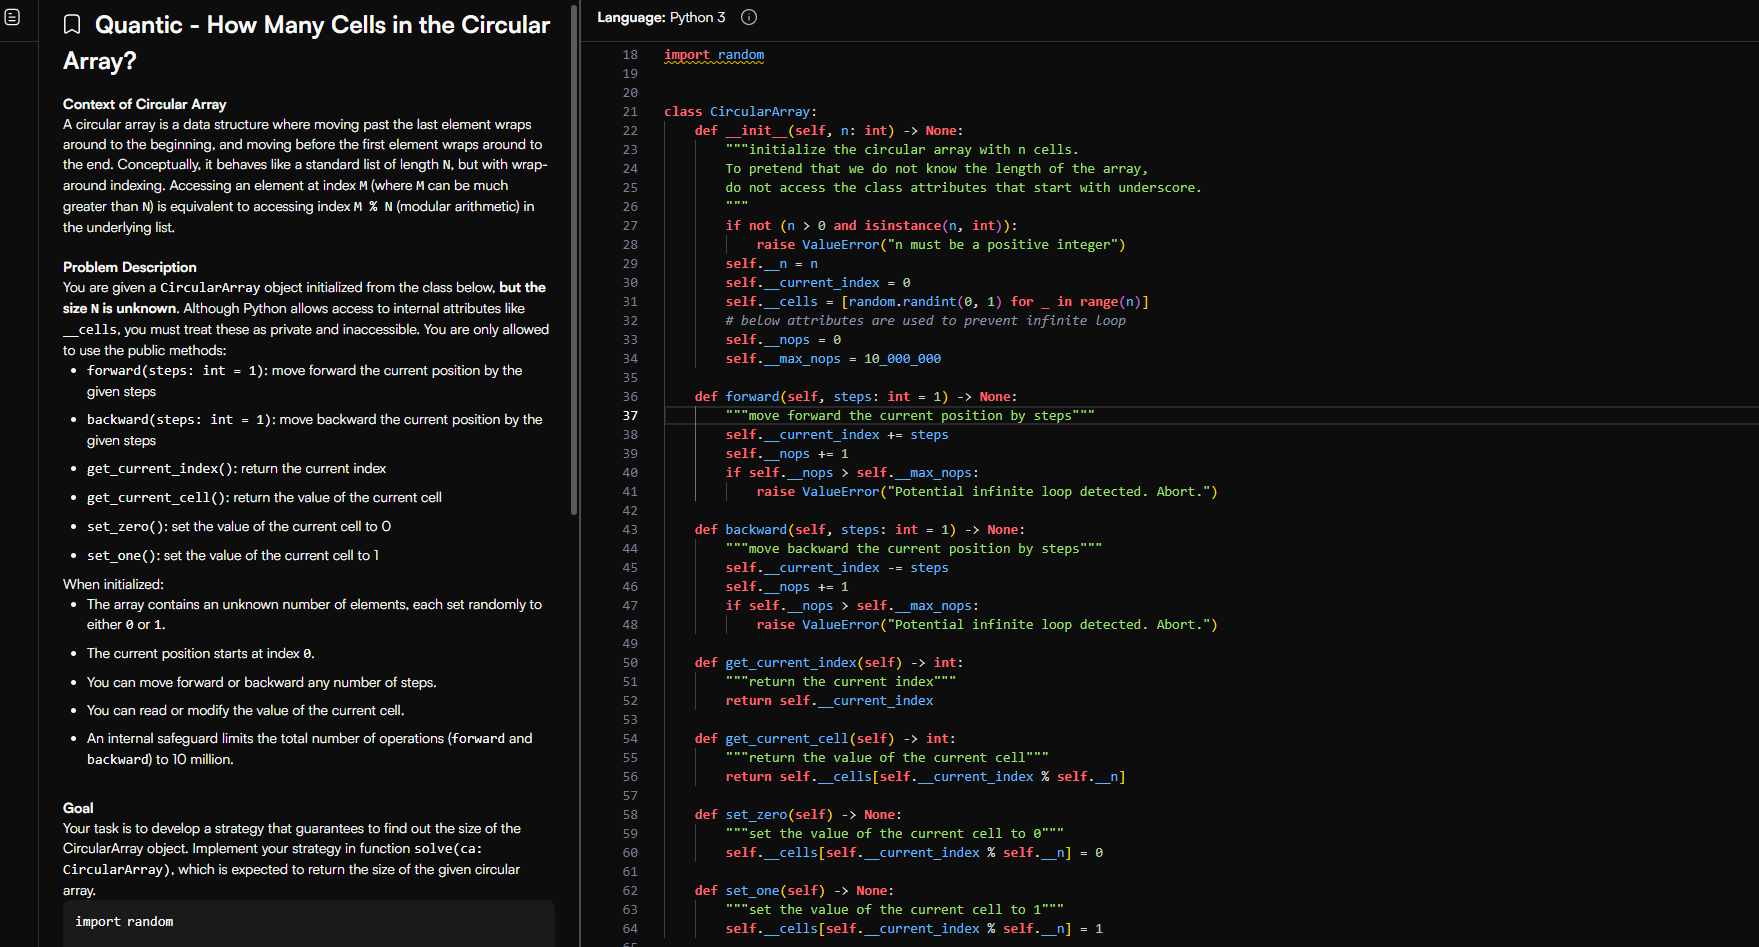Click the "Problem Description" heading
Viewport: 1759px width, 947px height.
tap(129, 267)
